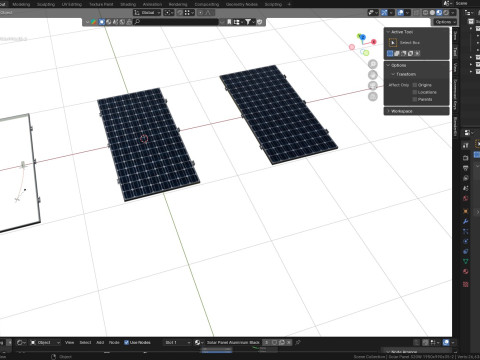Screen dimensions: 480x360
Task: Toggle the viewport gizmos button
Action: (x=384, y=13)
